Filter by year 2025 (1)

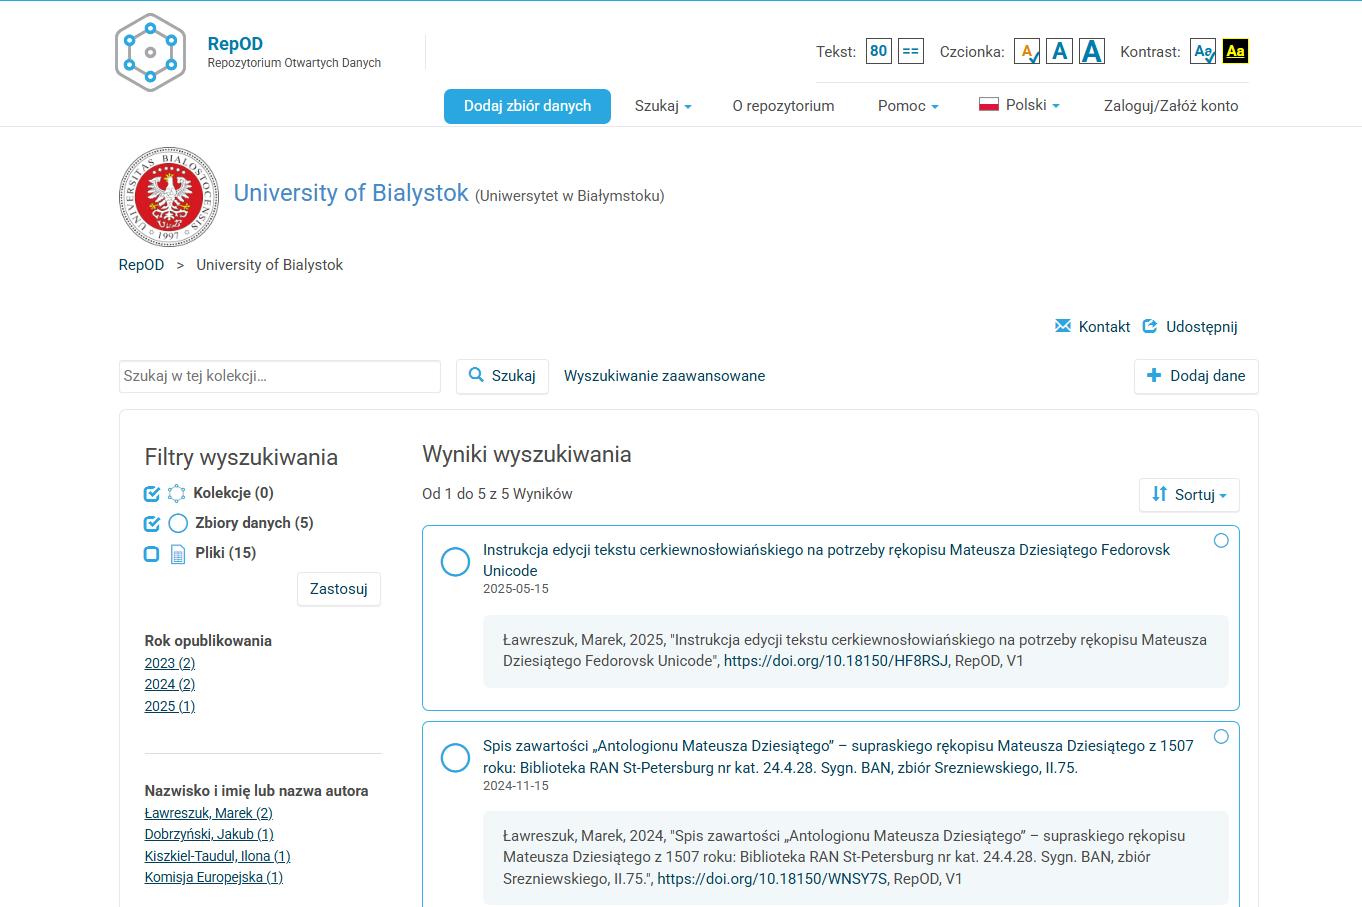pos(170,706)
